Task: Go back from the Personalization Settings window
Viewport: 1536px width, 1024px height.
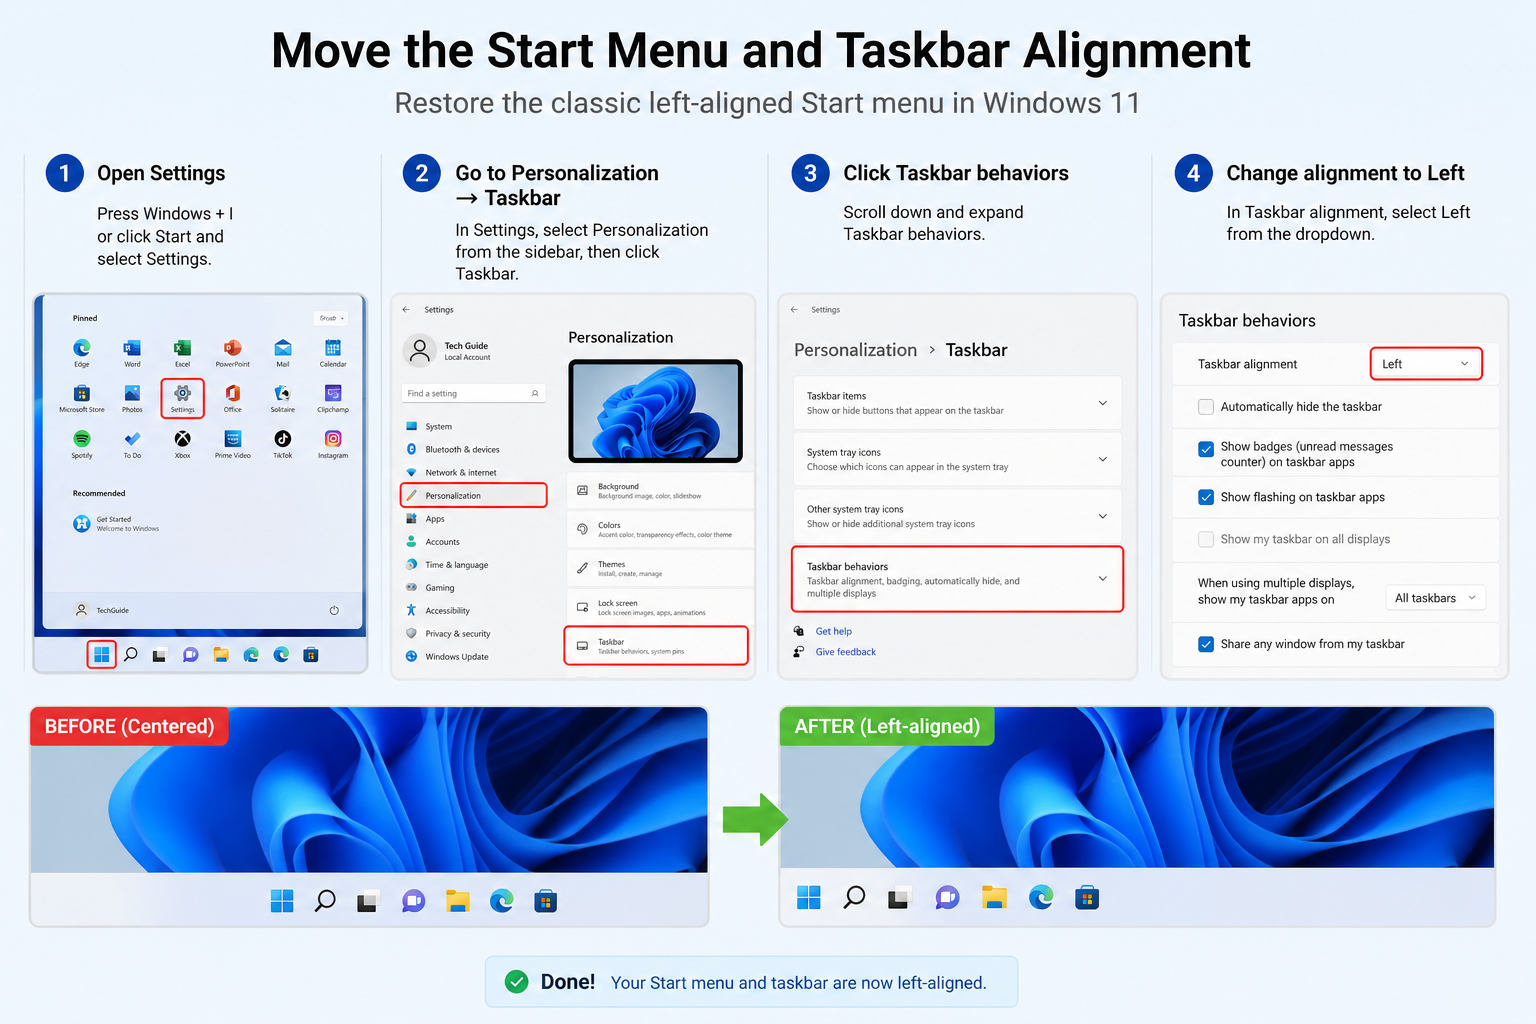Action: pyautogui.click(x=406, y=310)
